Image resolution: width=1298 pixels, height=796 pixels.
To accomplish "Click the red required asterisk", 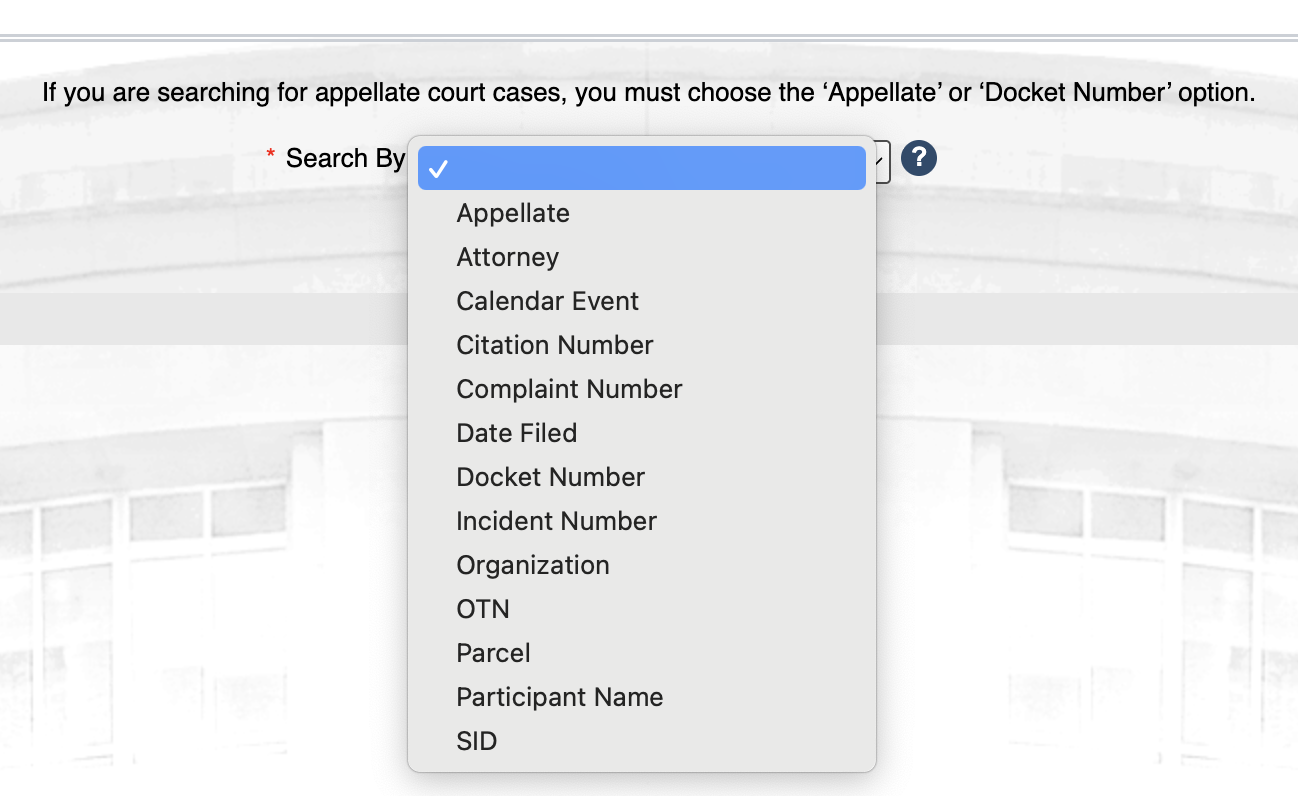I will coord(270,155).
